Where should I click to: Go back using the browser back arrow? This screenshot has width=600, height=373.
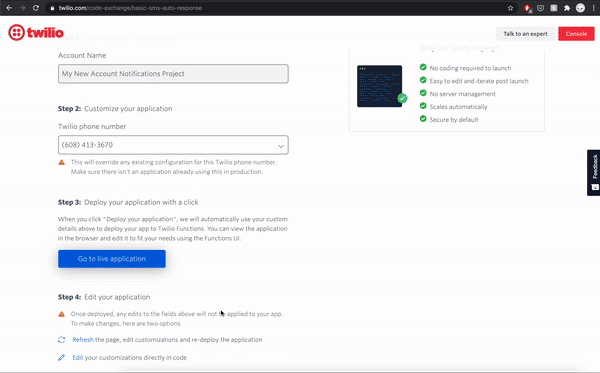(9, 8)
